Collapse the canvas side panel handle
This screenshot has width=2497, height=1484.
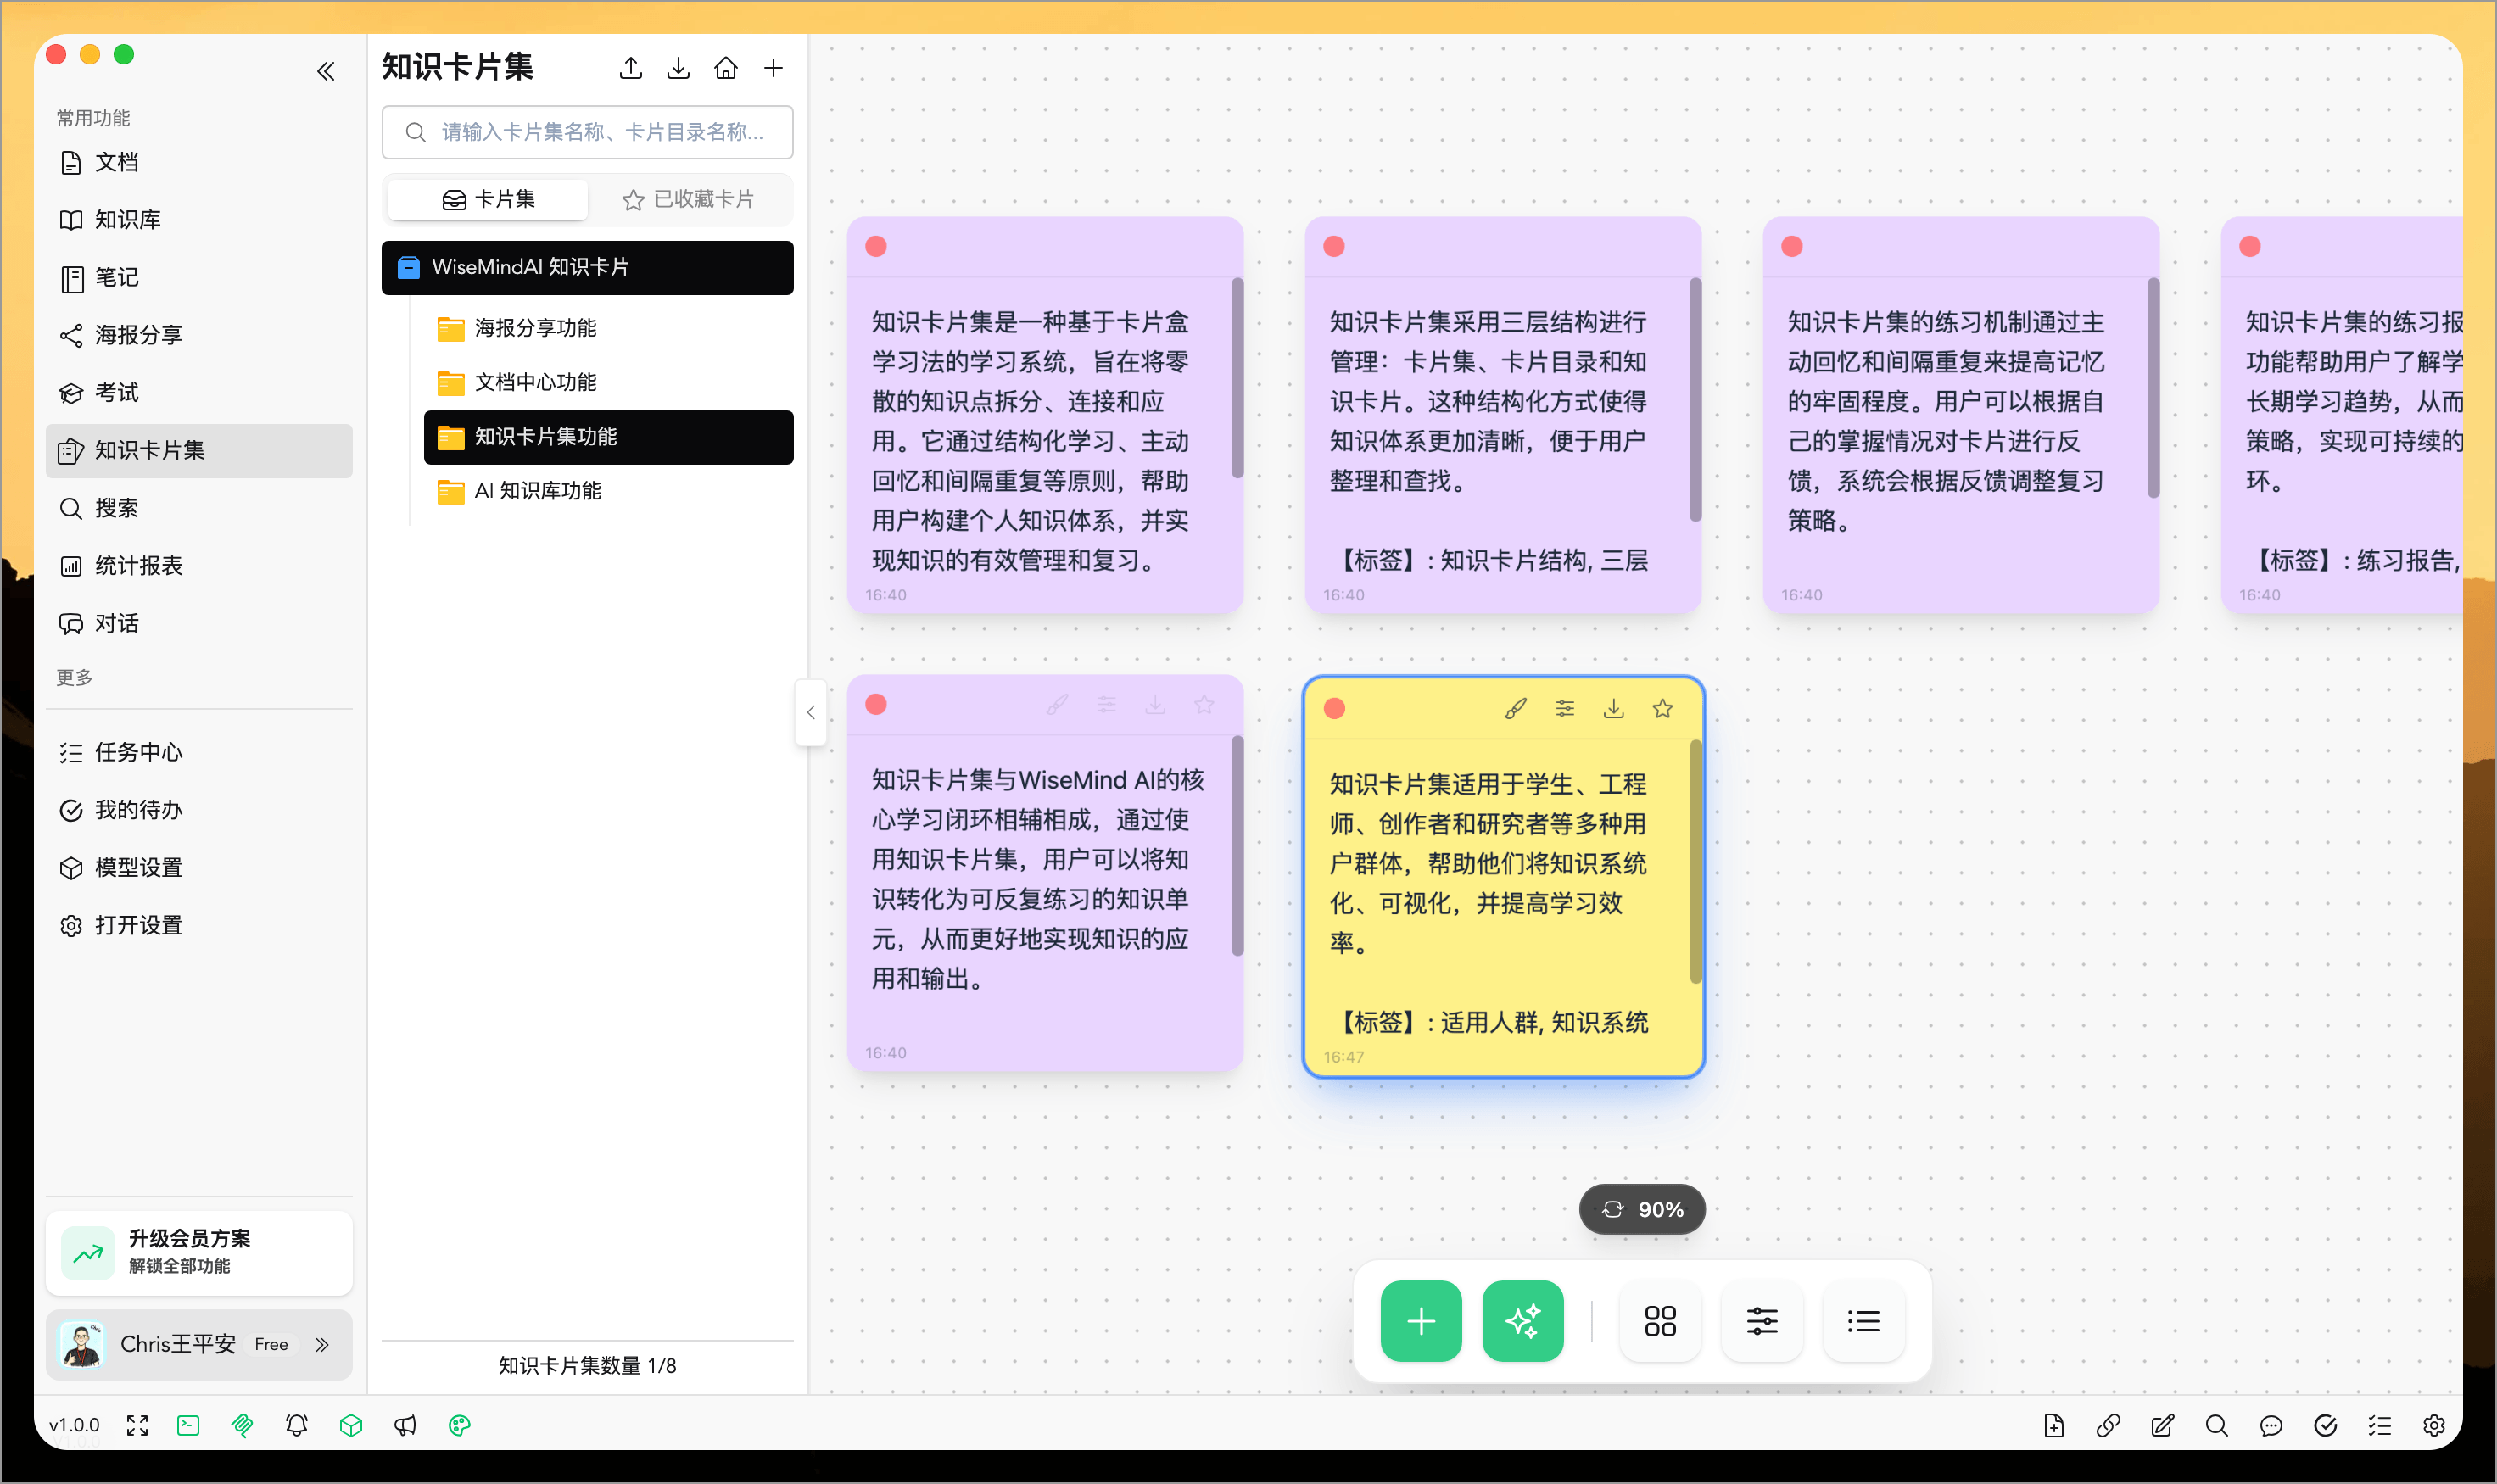[810, 712]
